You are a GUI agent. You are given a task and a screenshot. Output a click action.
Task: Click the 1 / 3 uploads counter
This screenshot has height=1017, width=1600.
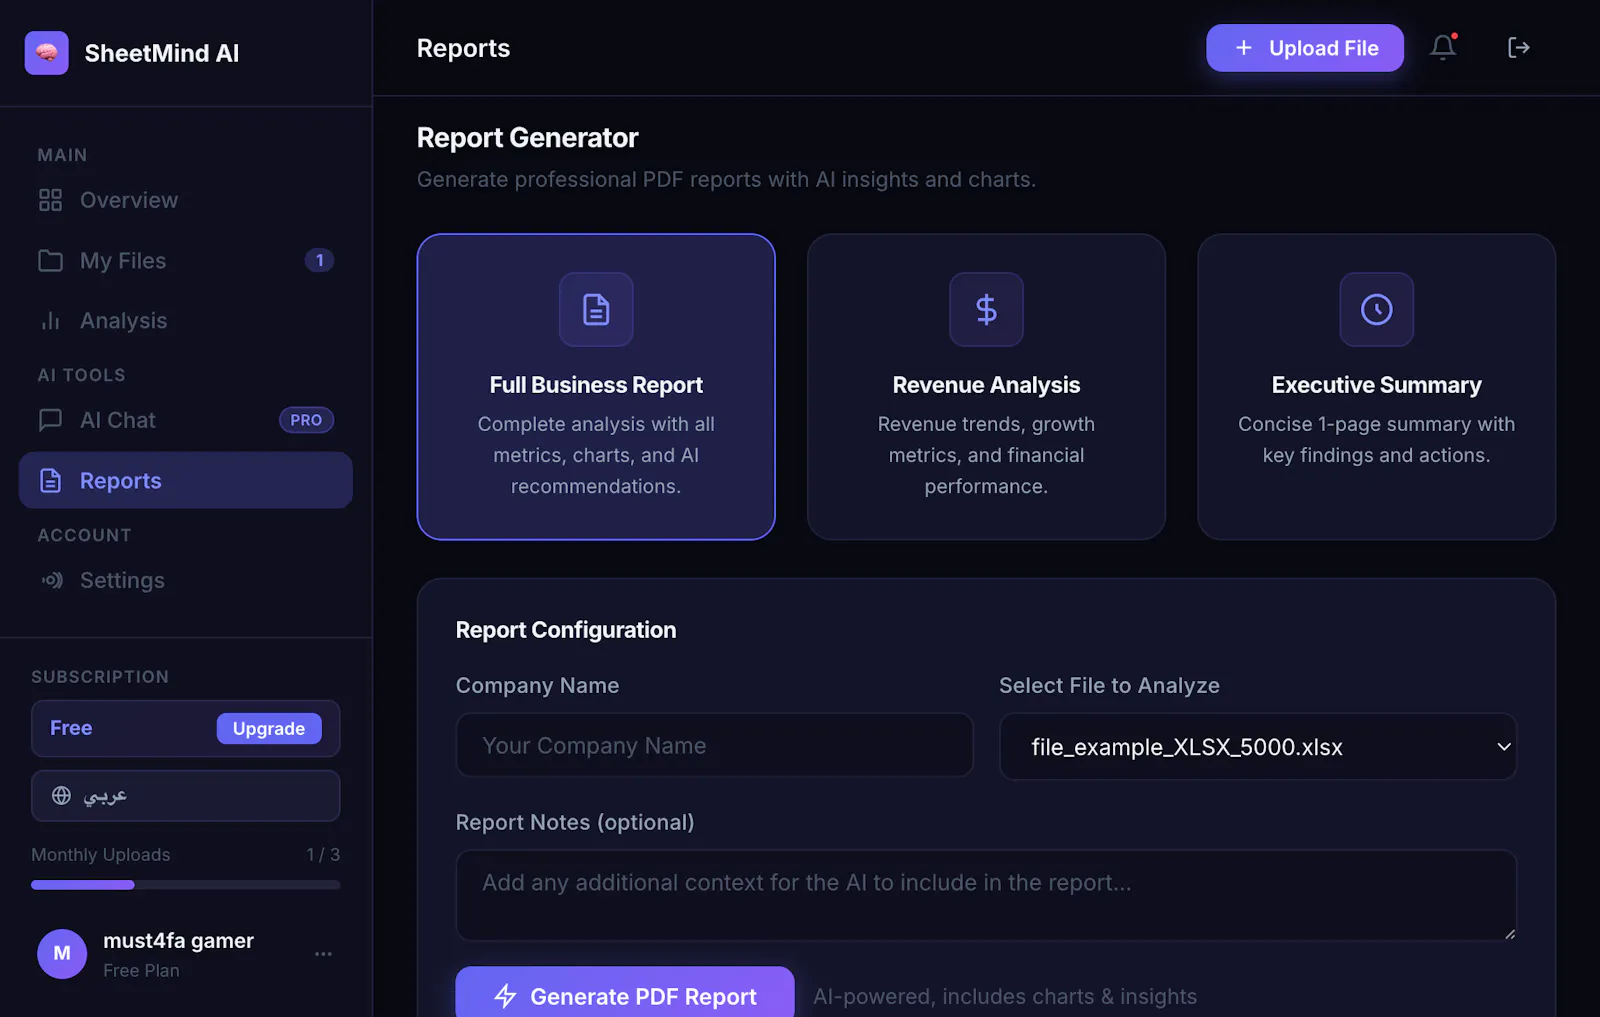pos(323,855)
